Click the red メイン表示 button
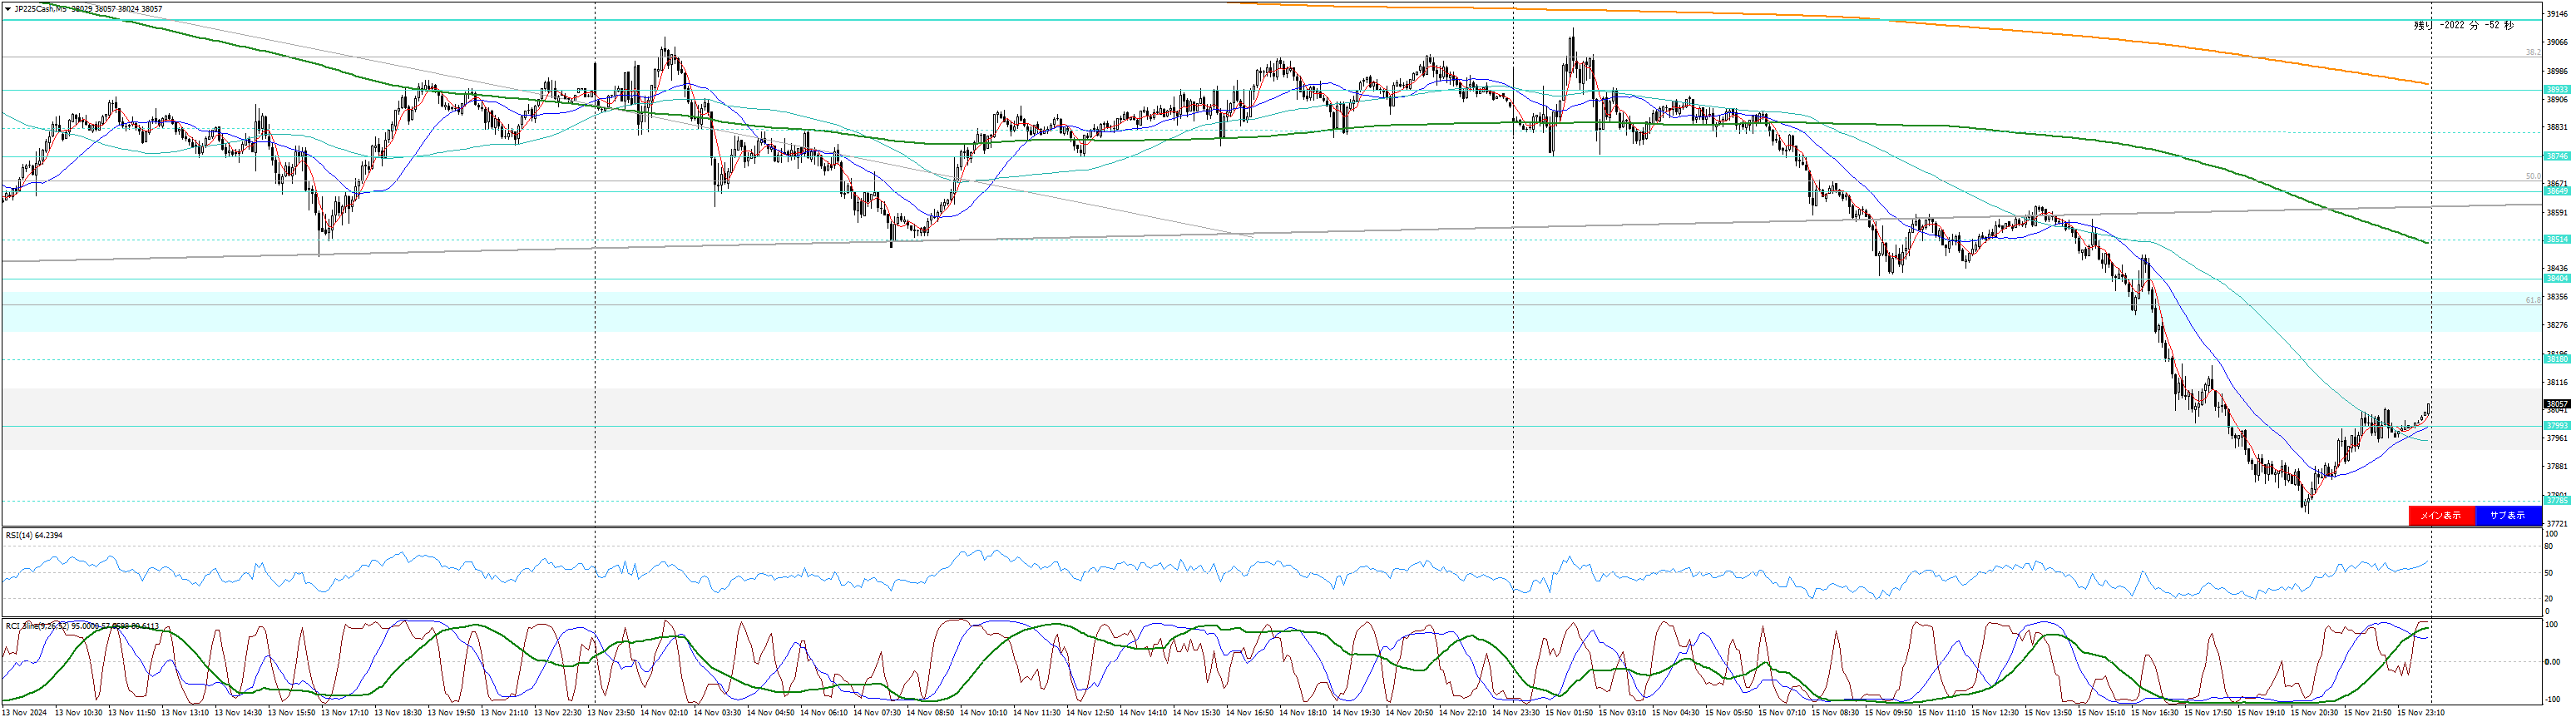The width and height of the screenshot is (2576, 722). tap(2441, 516)
